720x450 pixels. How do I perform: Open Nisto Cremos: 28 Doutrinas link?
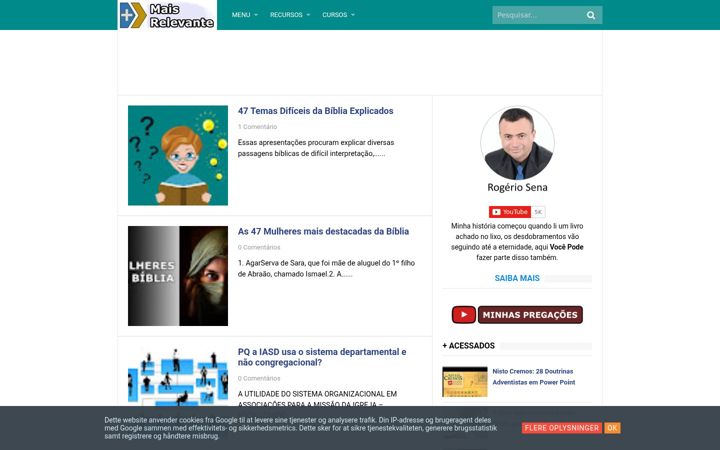[x=534, y=377]
